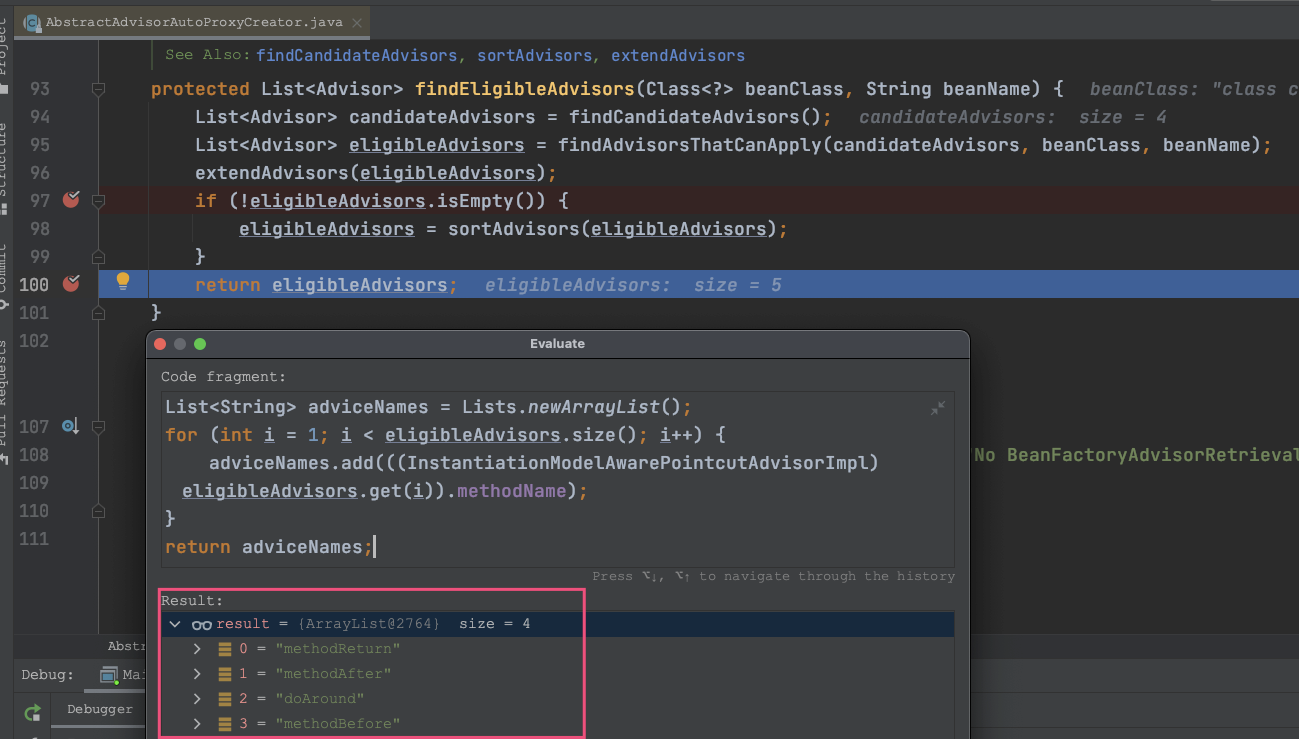Click the yellow lightbulb intention icon
1299x739 pixels.
(x=123, y=281)
